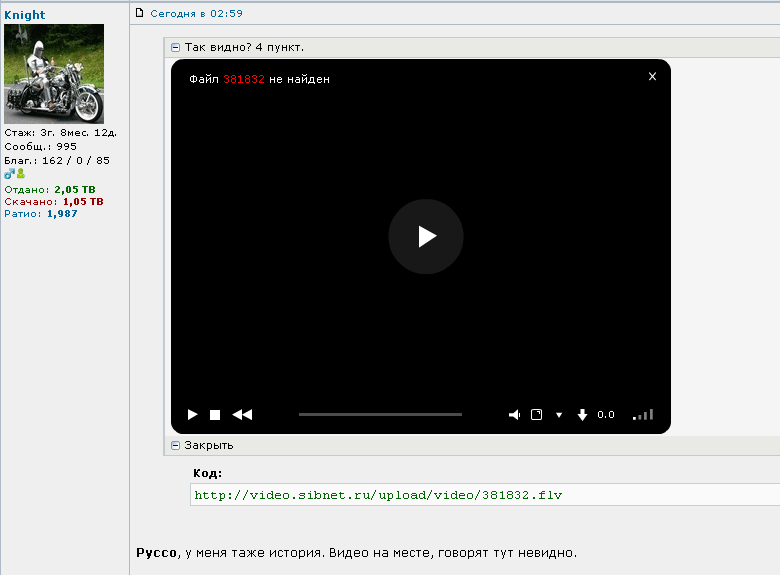Image resolution: width=780 pixels, height=575 pixels.
Task: Click the bold name 'Руссо' in the post
Action: click(156, 553)
